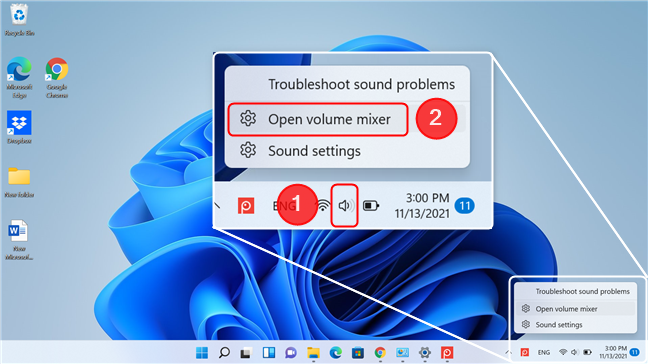Choose Open volume mixer in the small tray menu

575,309
